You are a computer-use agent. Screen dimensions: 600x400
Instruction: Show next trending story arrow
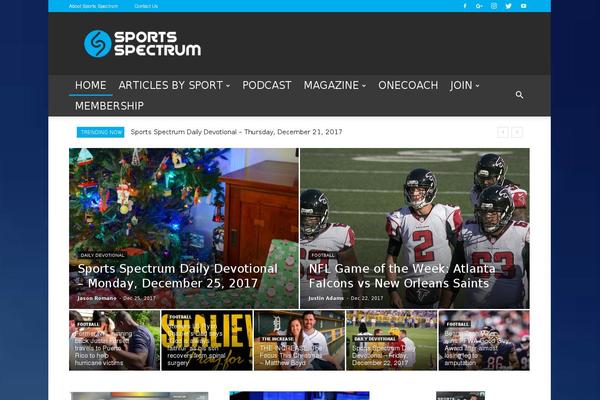click(x=517, y=132)
